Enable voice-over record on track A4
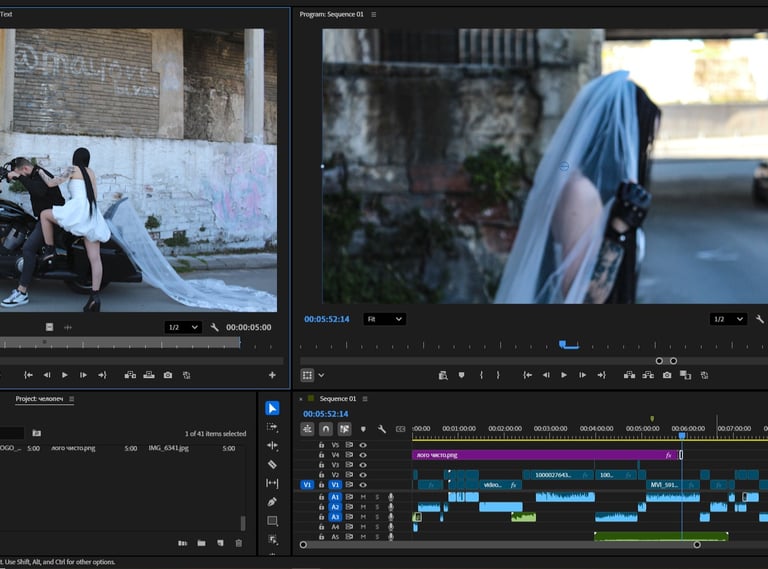 [391, 527]
